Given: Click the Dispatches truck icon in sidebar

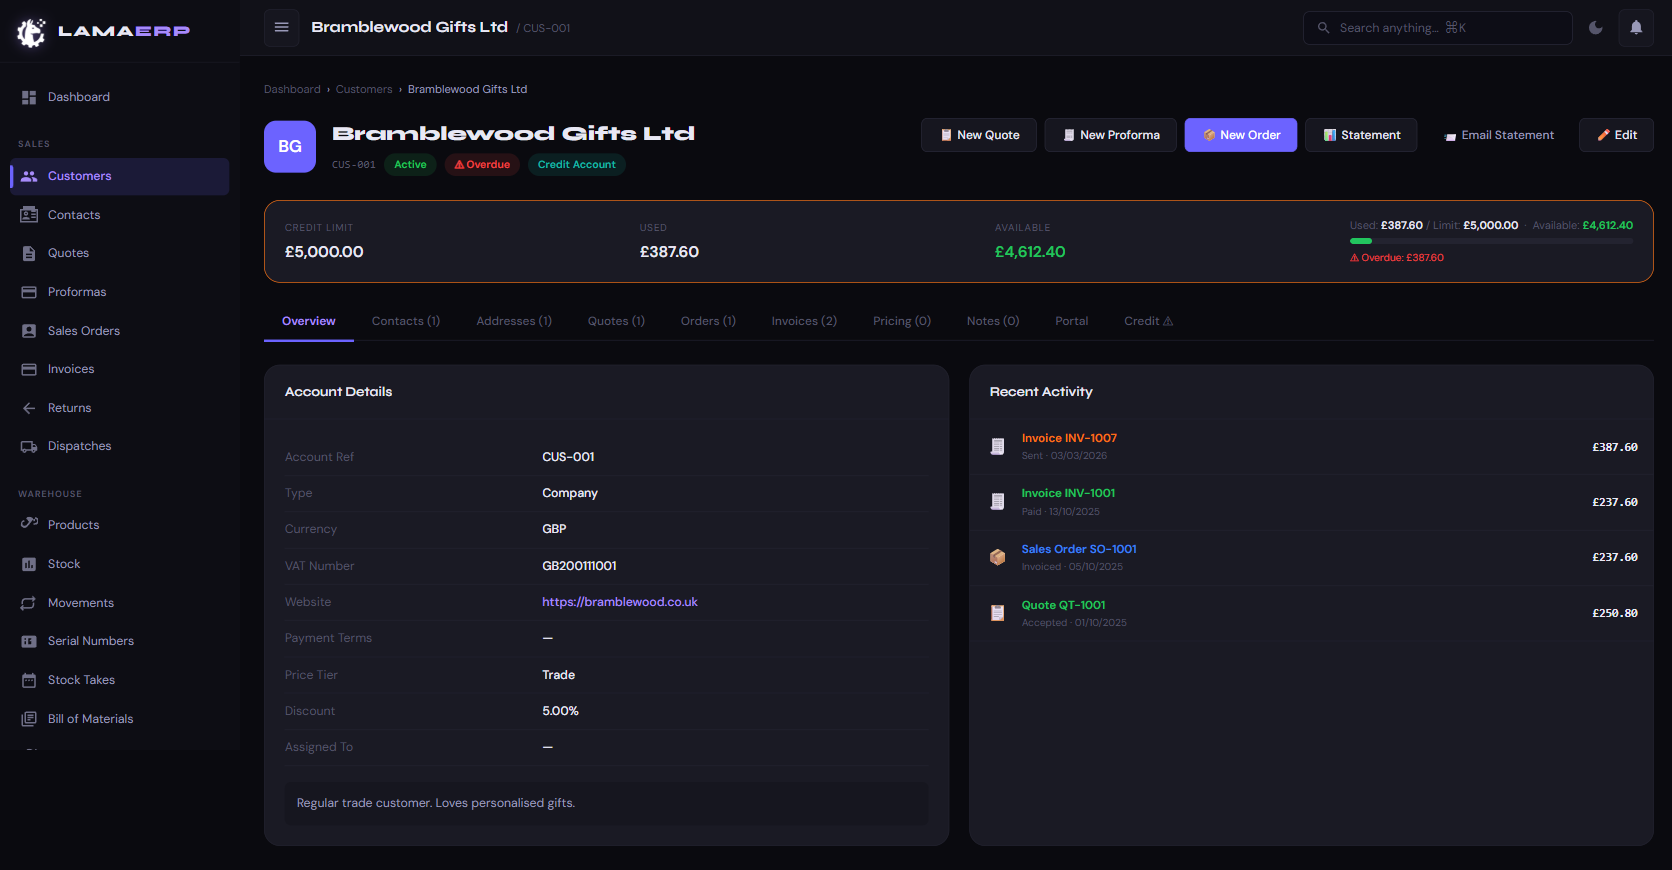Looking at the screenshot, I should pyautogui.click(x=29, y=446).
